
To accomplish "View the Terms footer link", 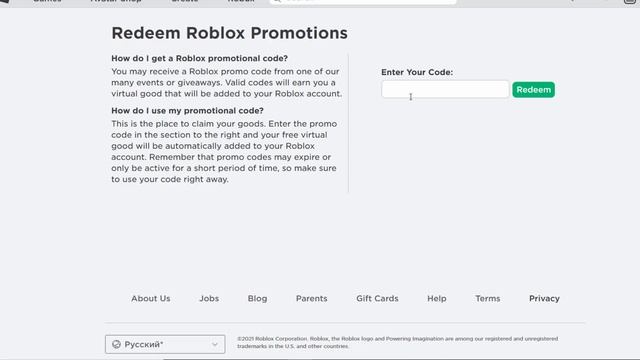I will (488, 298).
